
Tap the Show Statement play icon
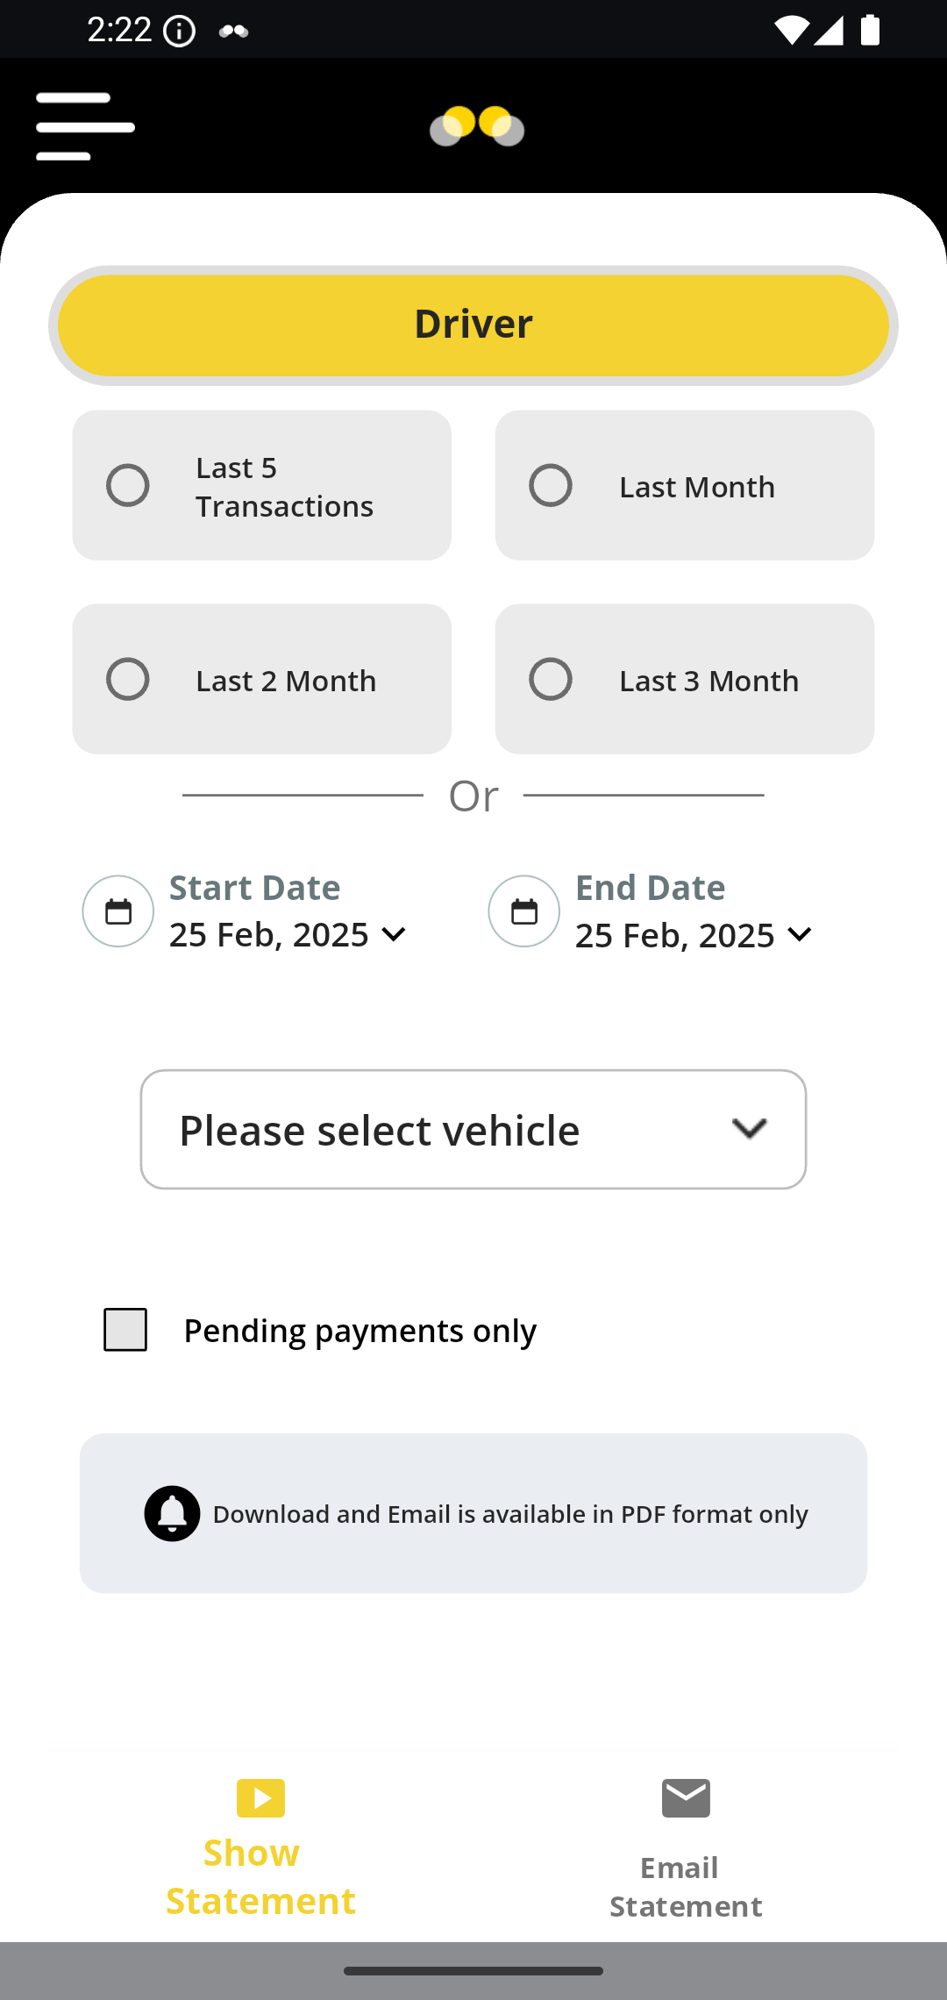coord(261,1797)
